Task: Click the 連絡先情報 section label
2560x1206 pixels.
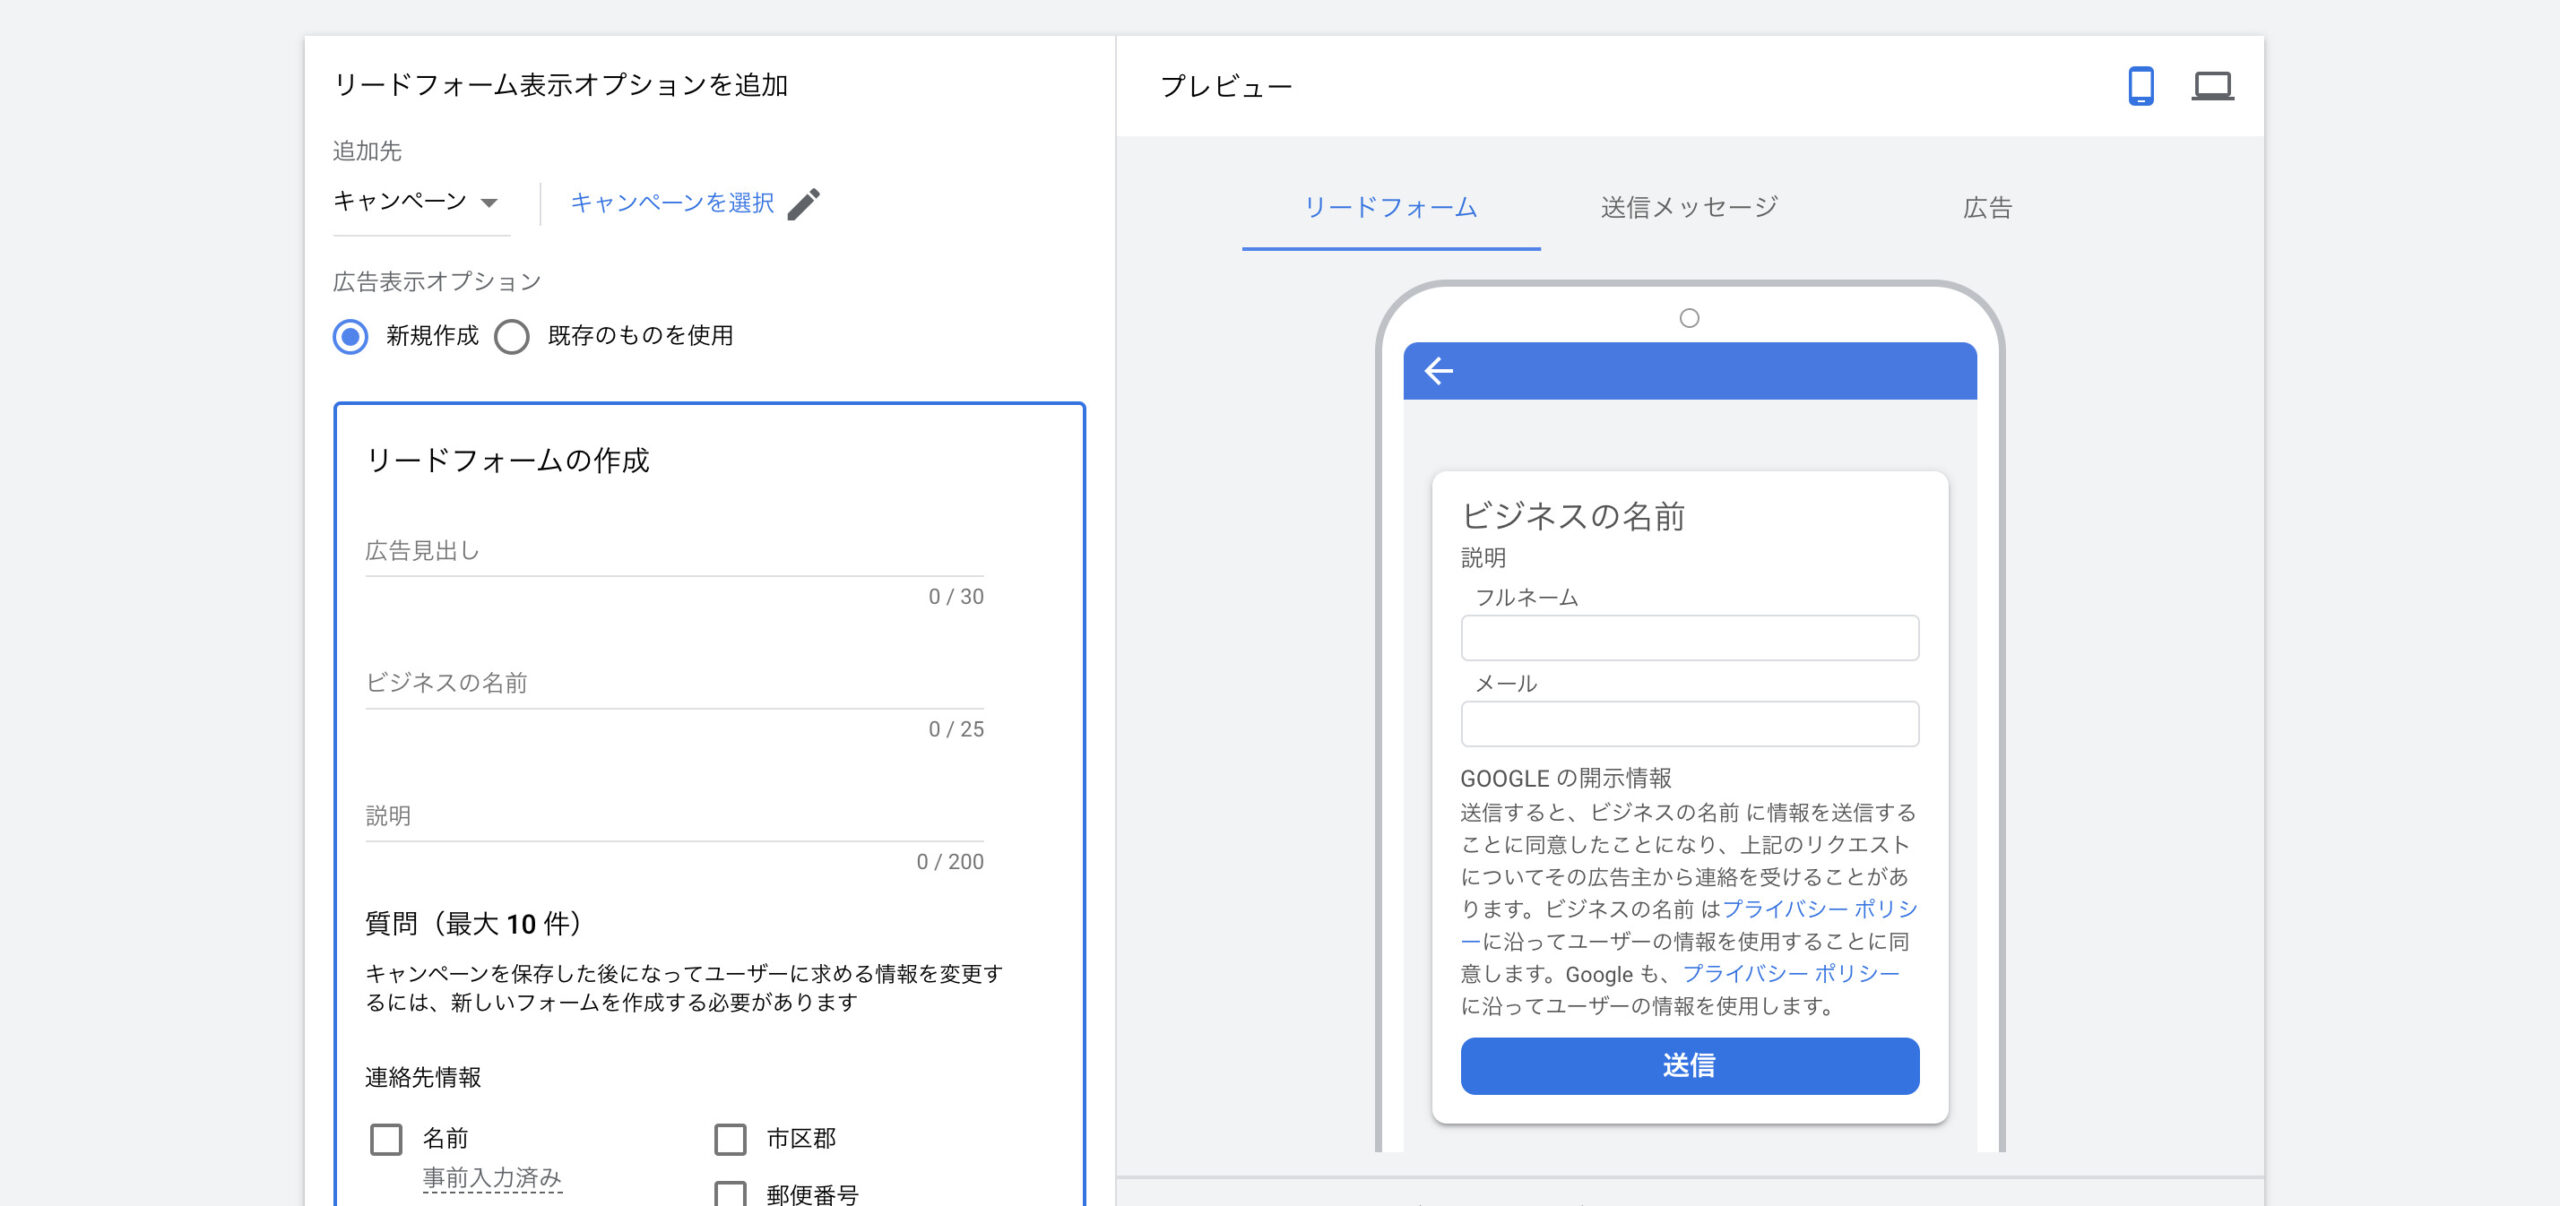Action: pyautogui.click(x=423, y=1078)
